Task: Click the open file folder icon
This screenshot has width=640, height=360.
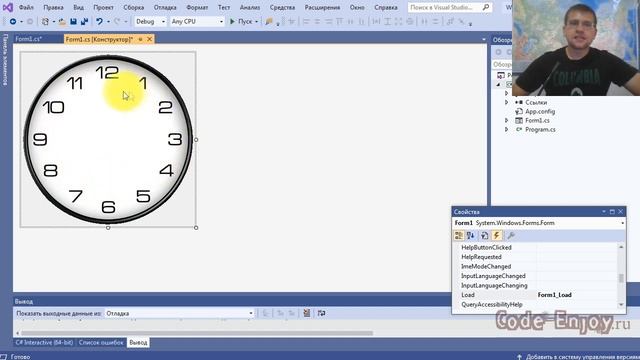Action: 62,21
